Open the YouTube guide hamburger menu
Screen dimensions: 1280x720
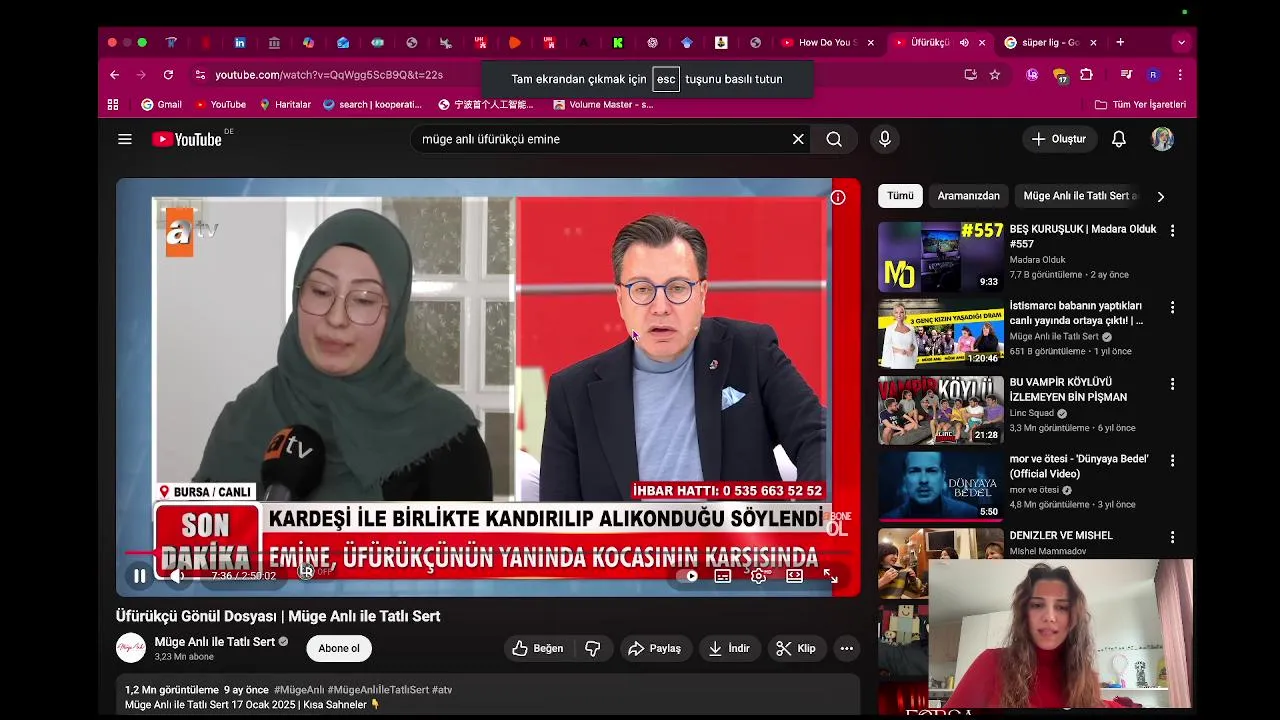[x=125, y=139]
